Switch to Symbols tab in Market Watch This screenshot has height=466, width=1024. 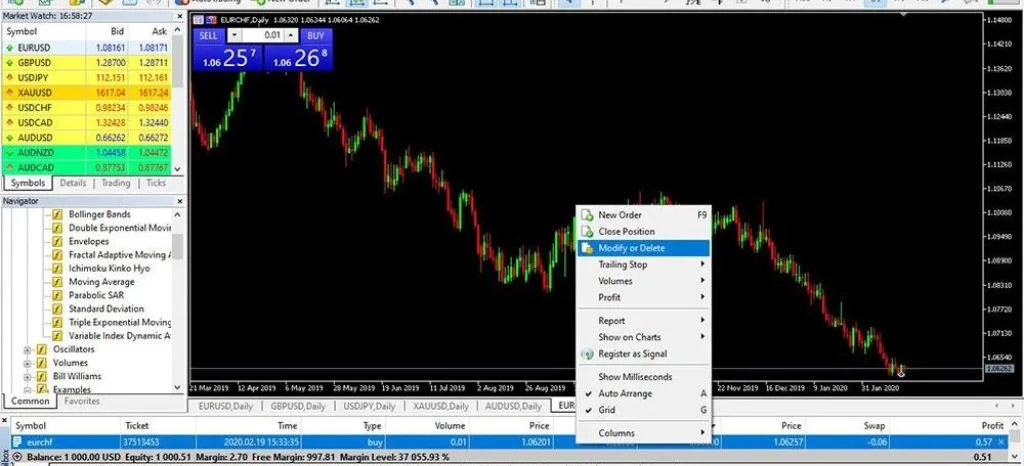click(27, 183)
